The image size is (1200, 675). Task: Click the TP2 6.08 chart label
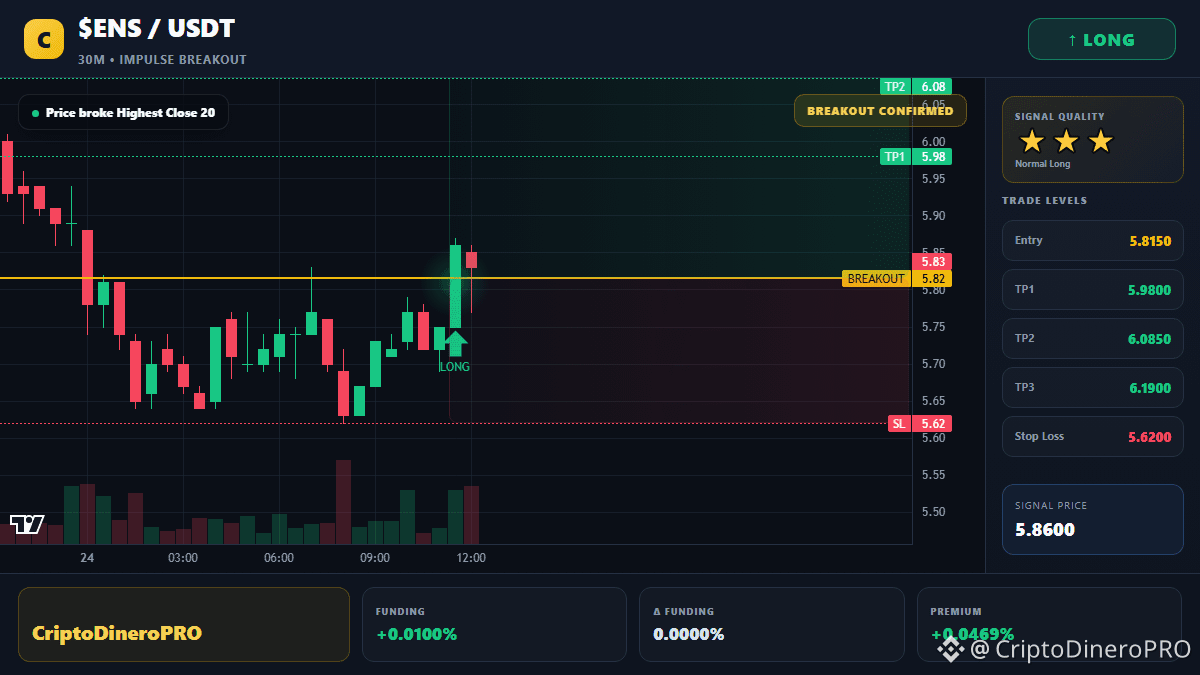point(915,87)
